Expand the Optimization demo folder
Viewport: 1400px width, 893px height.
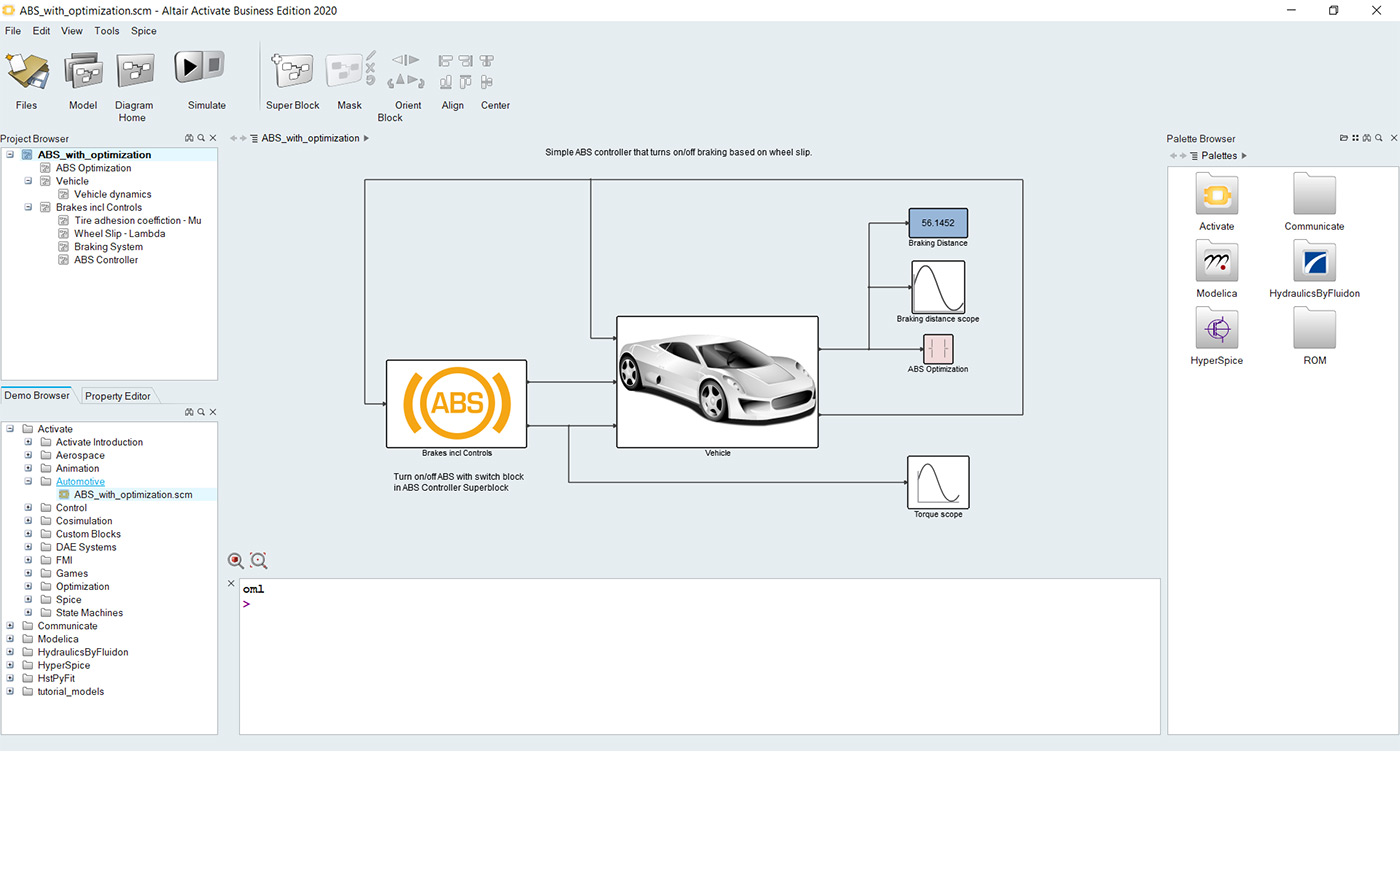click(x=28, y=586)
